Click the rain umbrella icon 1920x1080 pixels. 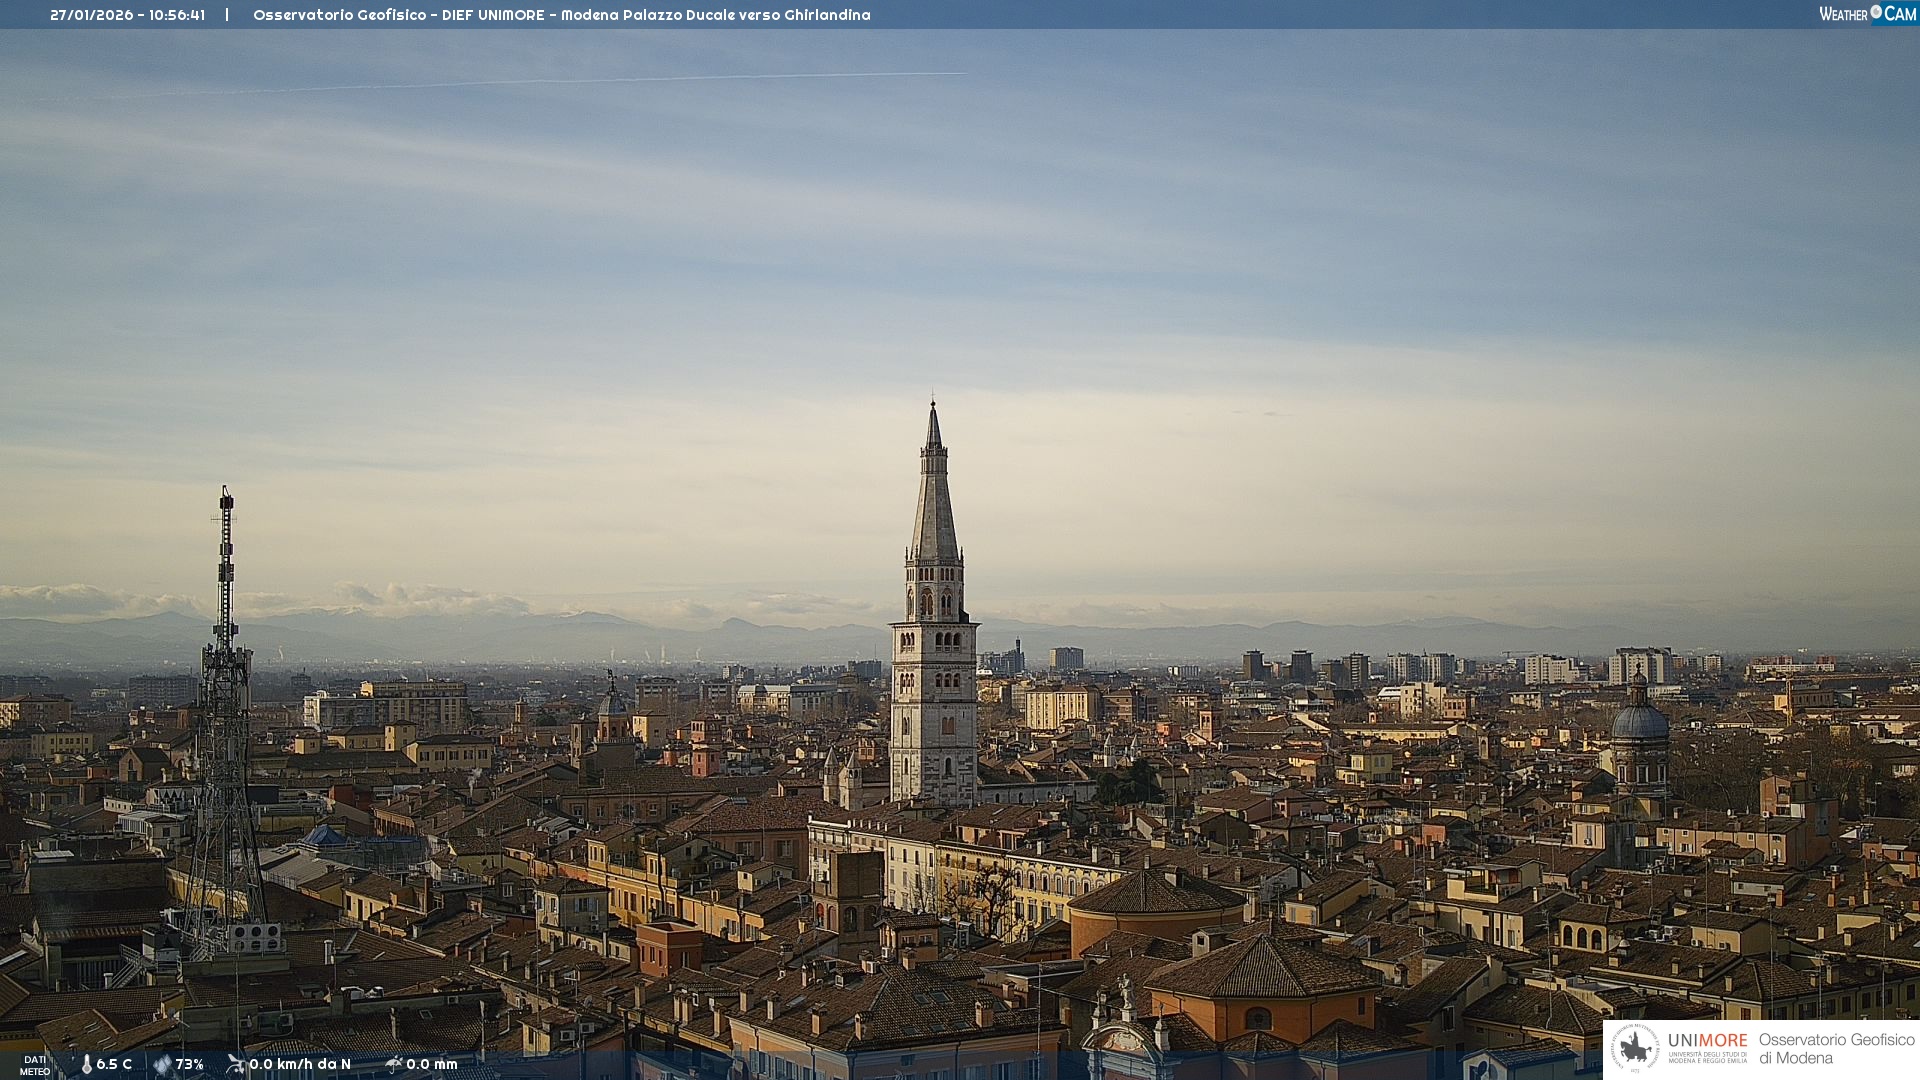(394, 1064)
